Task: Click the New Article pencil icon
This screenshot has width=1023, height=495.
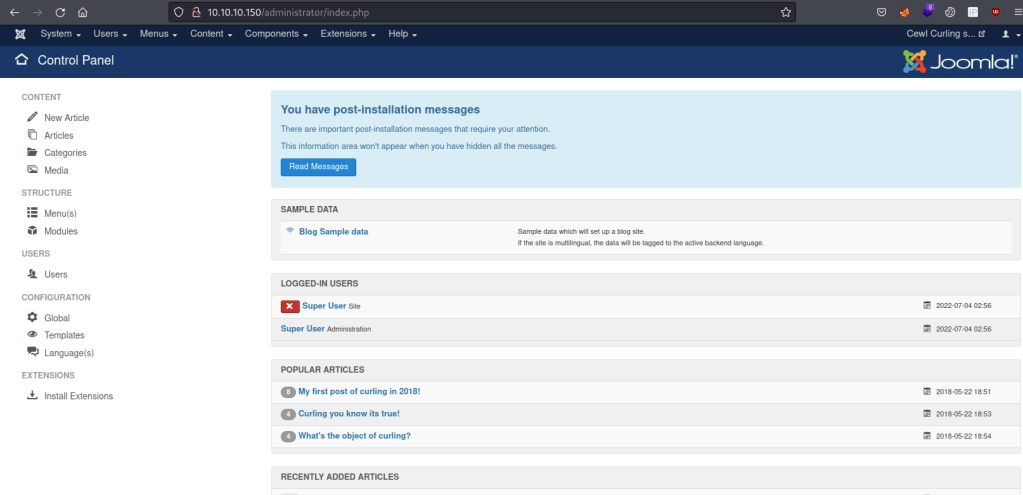Action: [33, 117]
